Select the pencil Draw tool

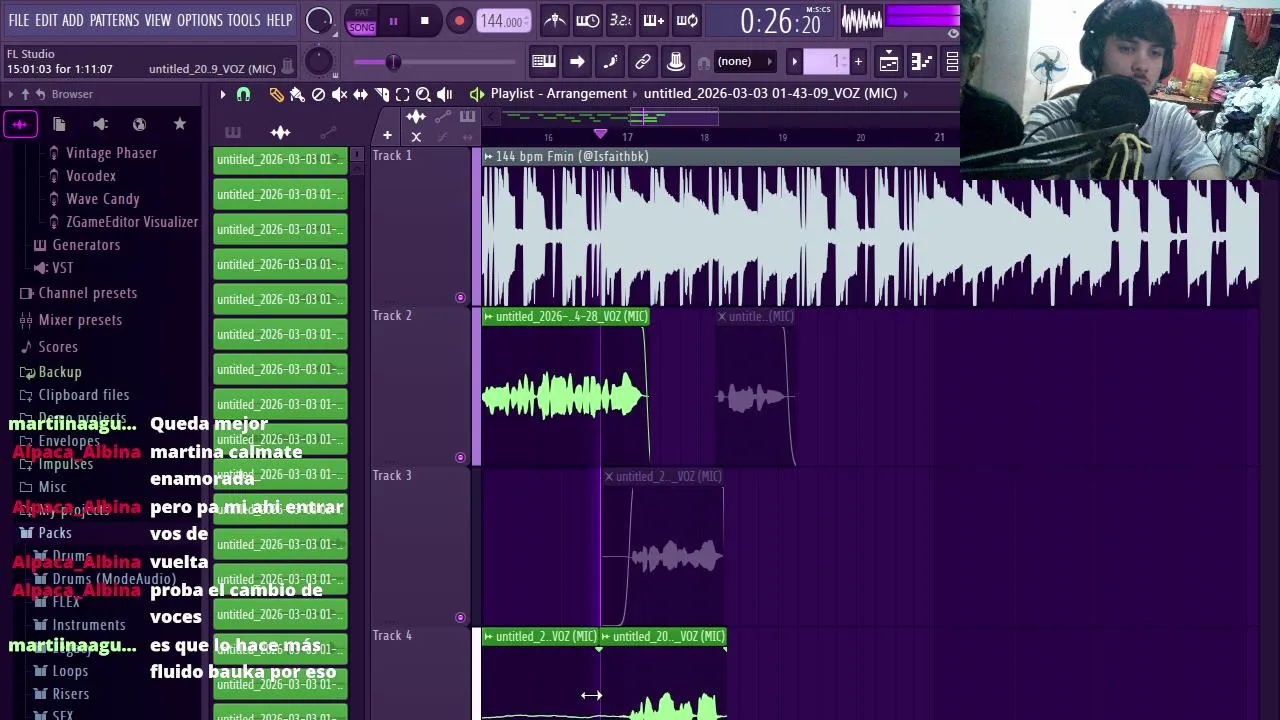coord(276,94)
